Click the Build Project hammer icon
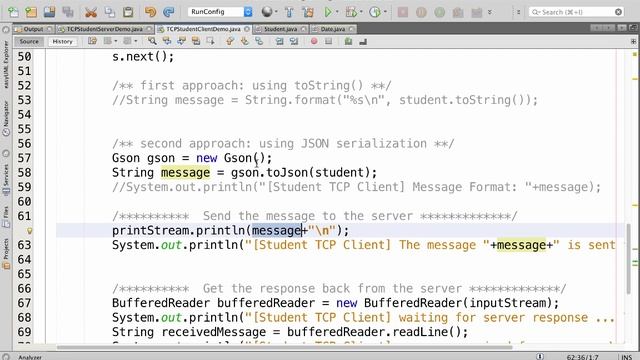The height and width of the screenshot is (360, 640). click(289, 12)
